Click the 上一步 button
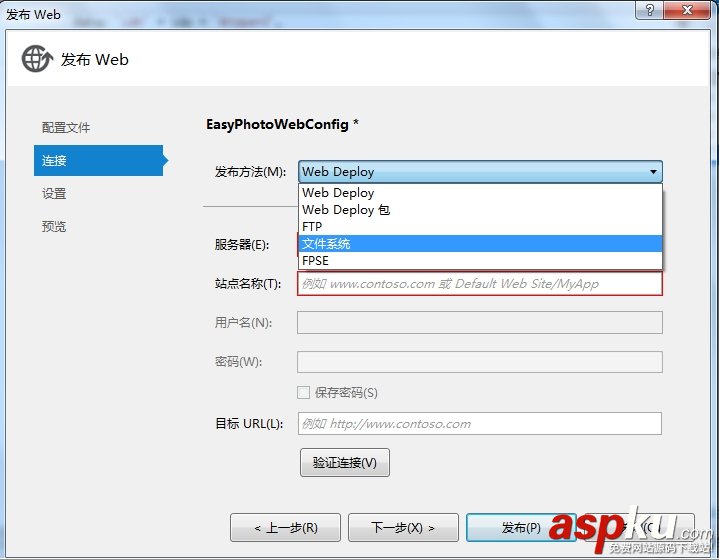This screenshot has height=560, width=719. pos(285,527)
